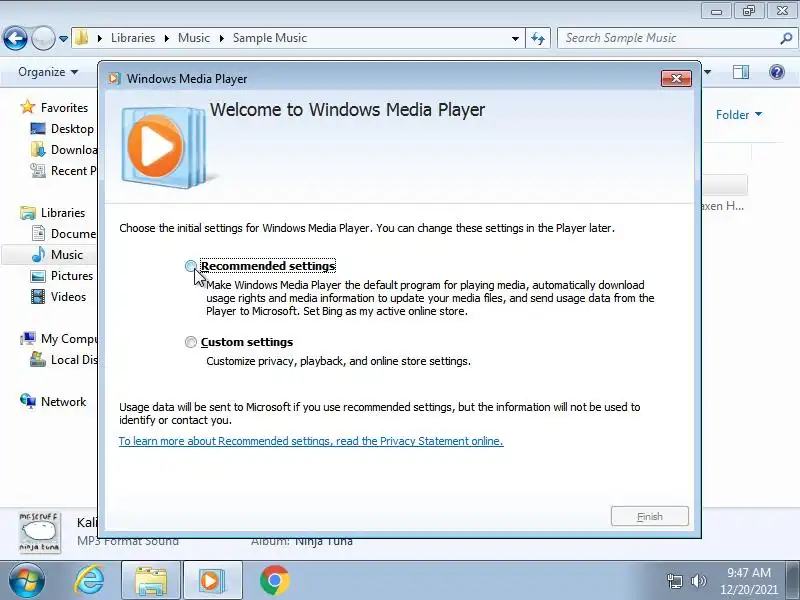This screenshot has width=800, height=600.
Task: Click the Desktop monitor icon
Action: pyautogui.click(x=38, y=129)
